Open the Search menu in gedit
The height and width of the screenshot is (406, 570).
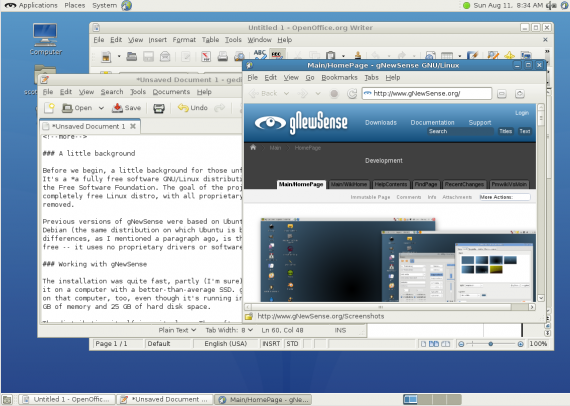point(112,92)
